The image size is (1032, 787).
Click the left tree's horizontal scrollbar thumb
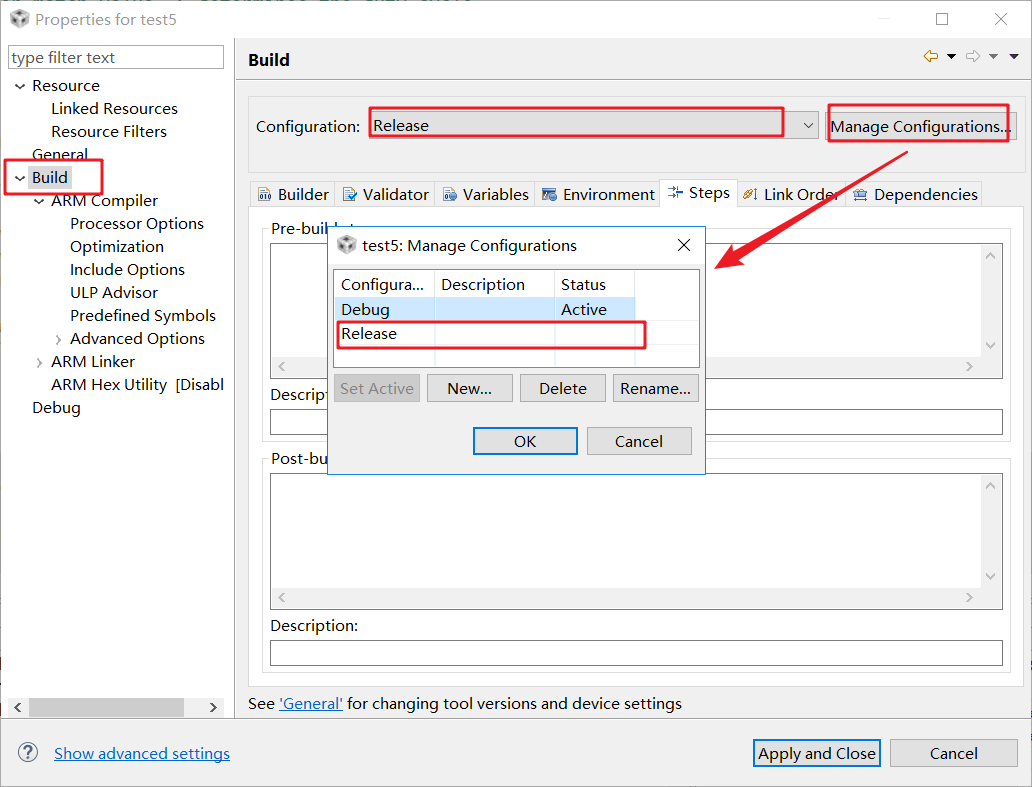click(106, 707)
